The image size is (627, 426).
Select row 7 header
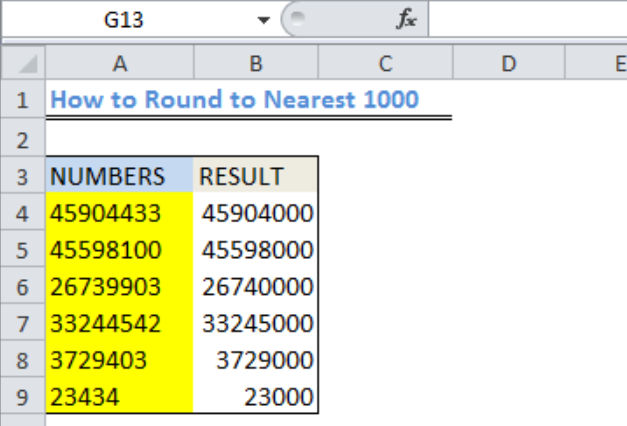tap(23, 323)
